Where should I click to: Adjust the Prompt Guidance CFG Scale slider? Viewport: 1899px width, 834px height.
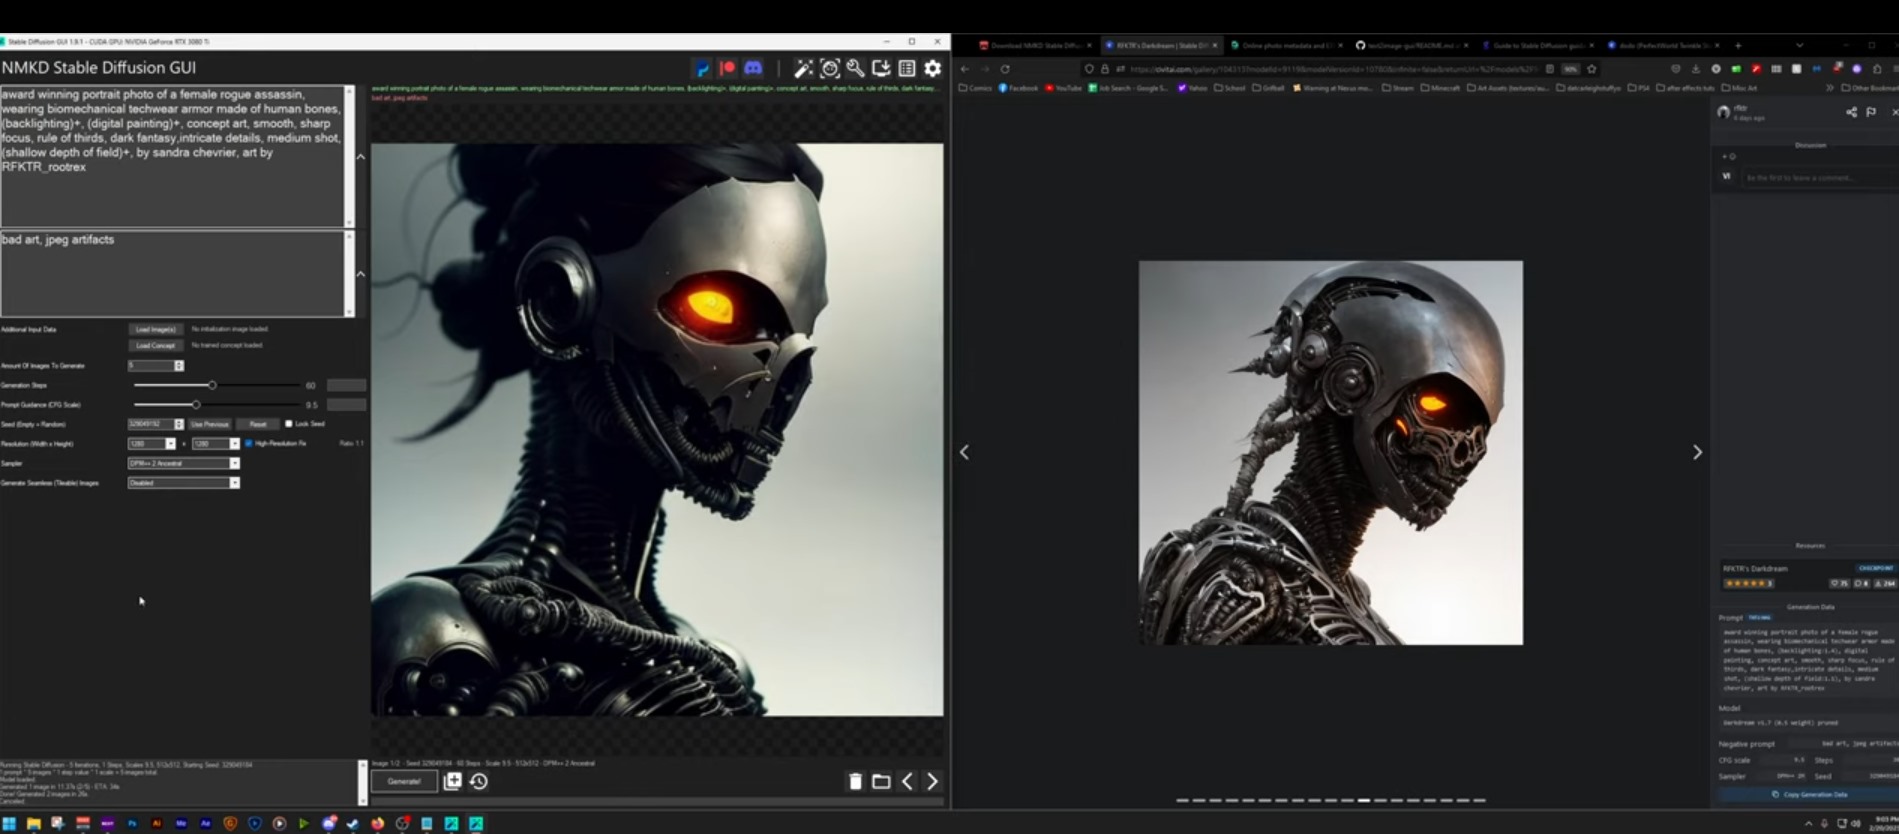tap(196, 405)
